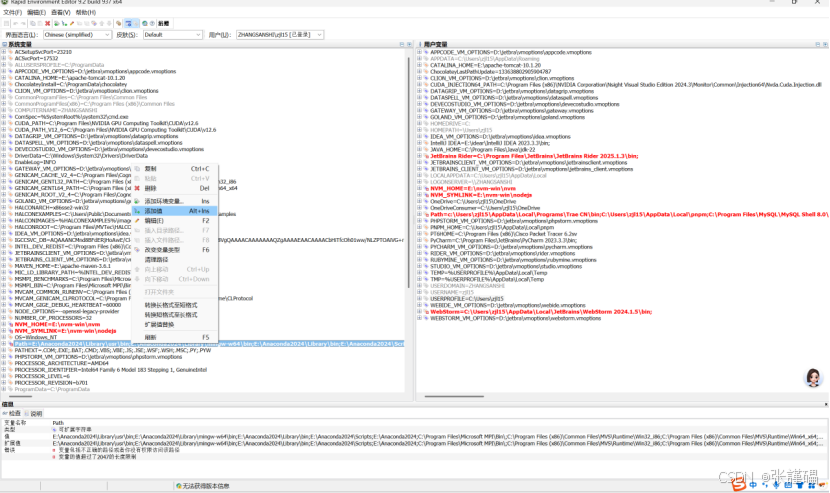The image size is (830, 493).
Task: Open the 皮肤 Default dropdown
Action: click(173, 34)
